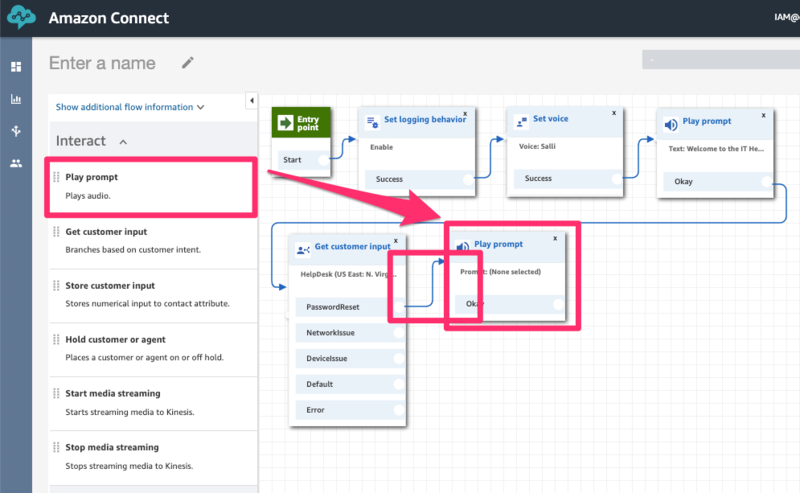Click the Entry point arrow icon
The height and width of the screenshot is (493, 800).
coord(285,123)
